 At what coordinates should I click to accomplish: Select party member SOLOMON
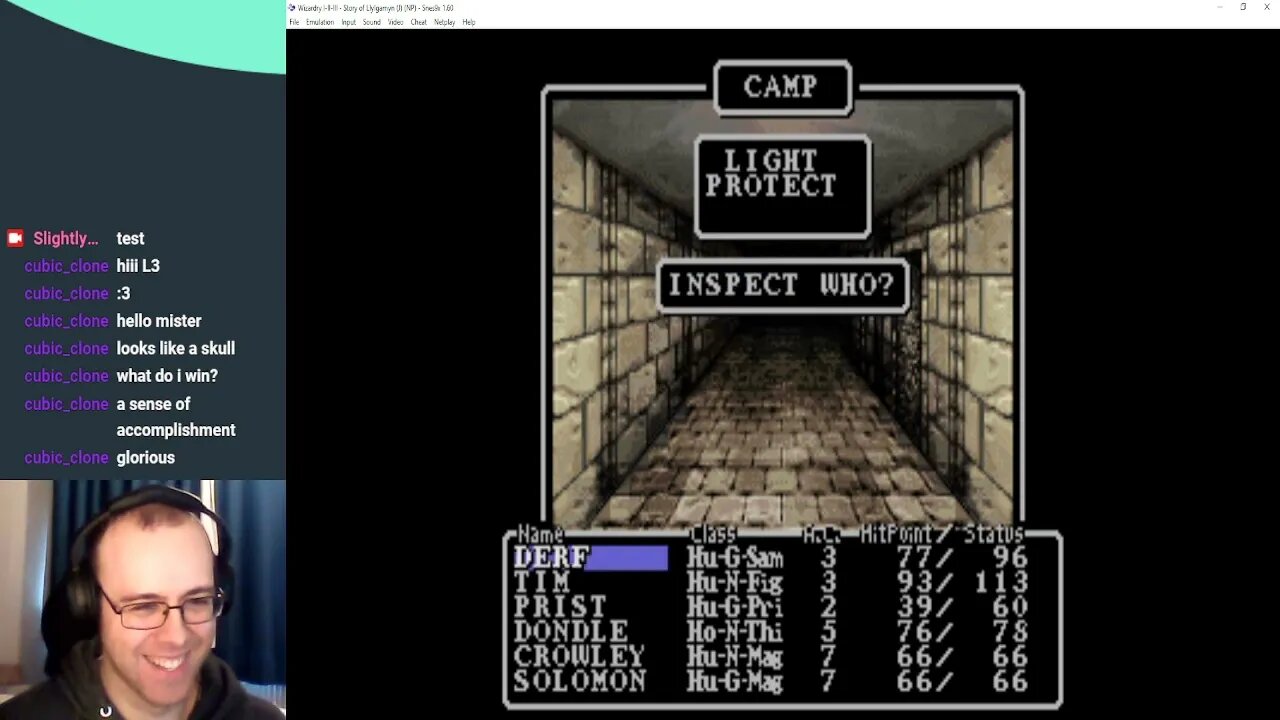coord(580,682)
